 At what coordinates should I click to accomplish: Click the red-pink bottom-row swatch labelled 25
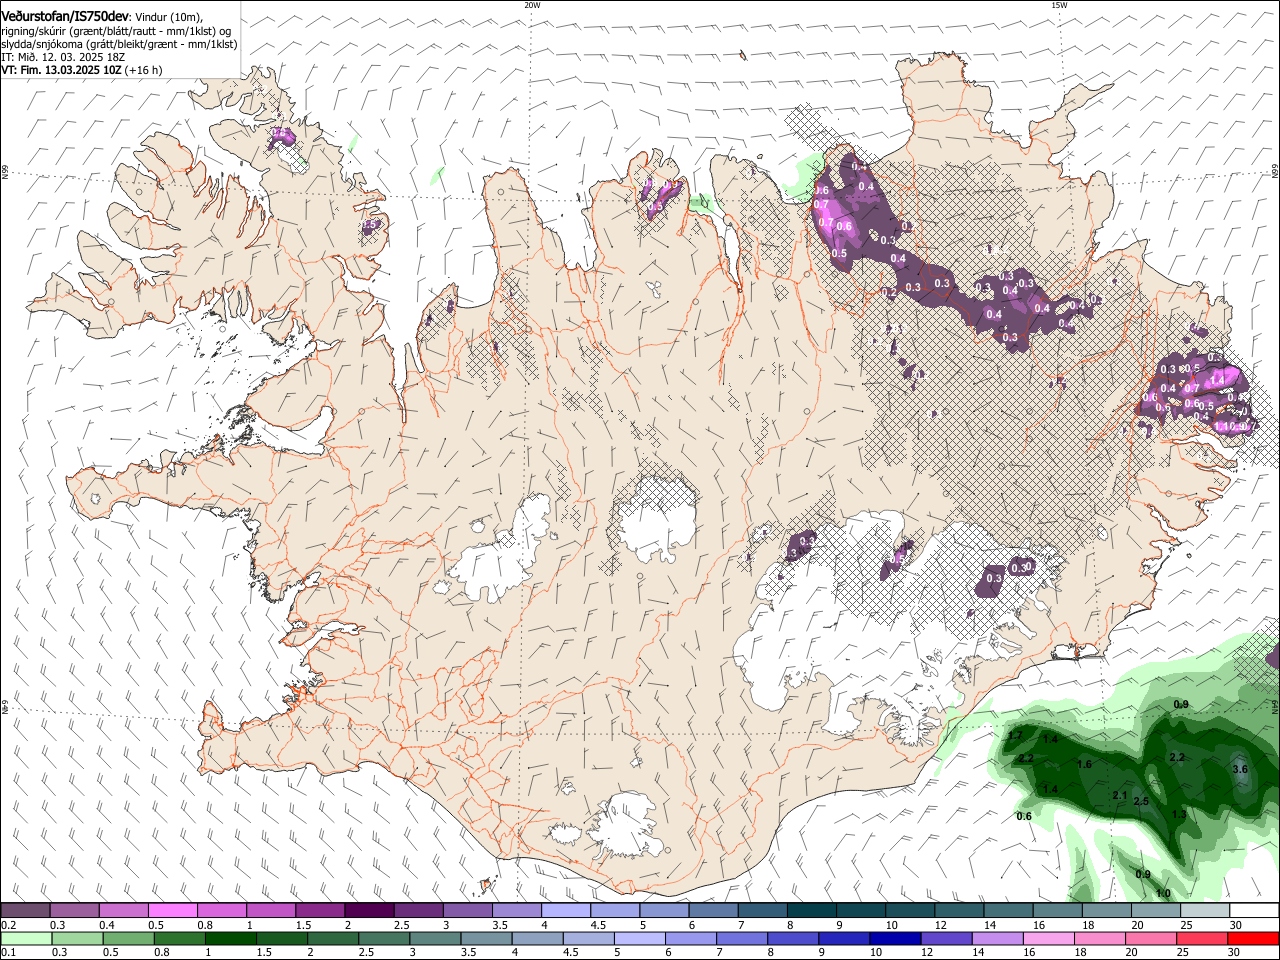pos(1202,939)
